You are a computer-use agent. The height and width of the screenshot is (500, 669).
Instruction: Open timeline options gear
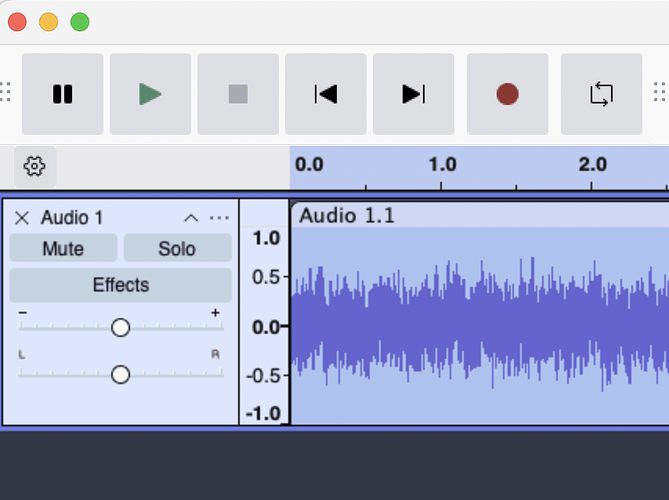tap(35, 166)
